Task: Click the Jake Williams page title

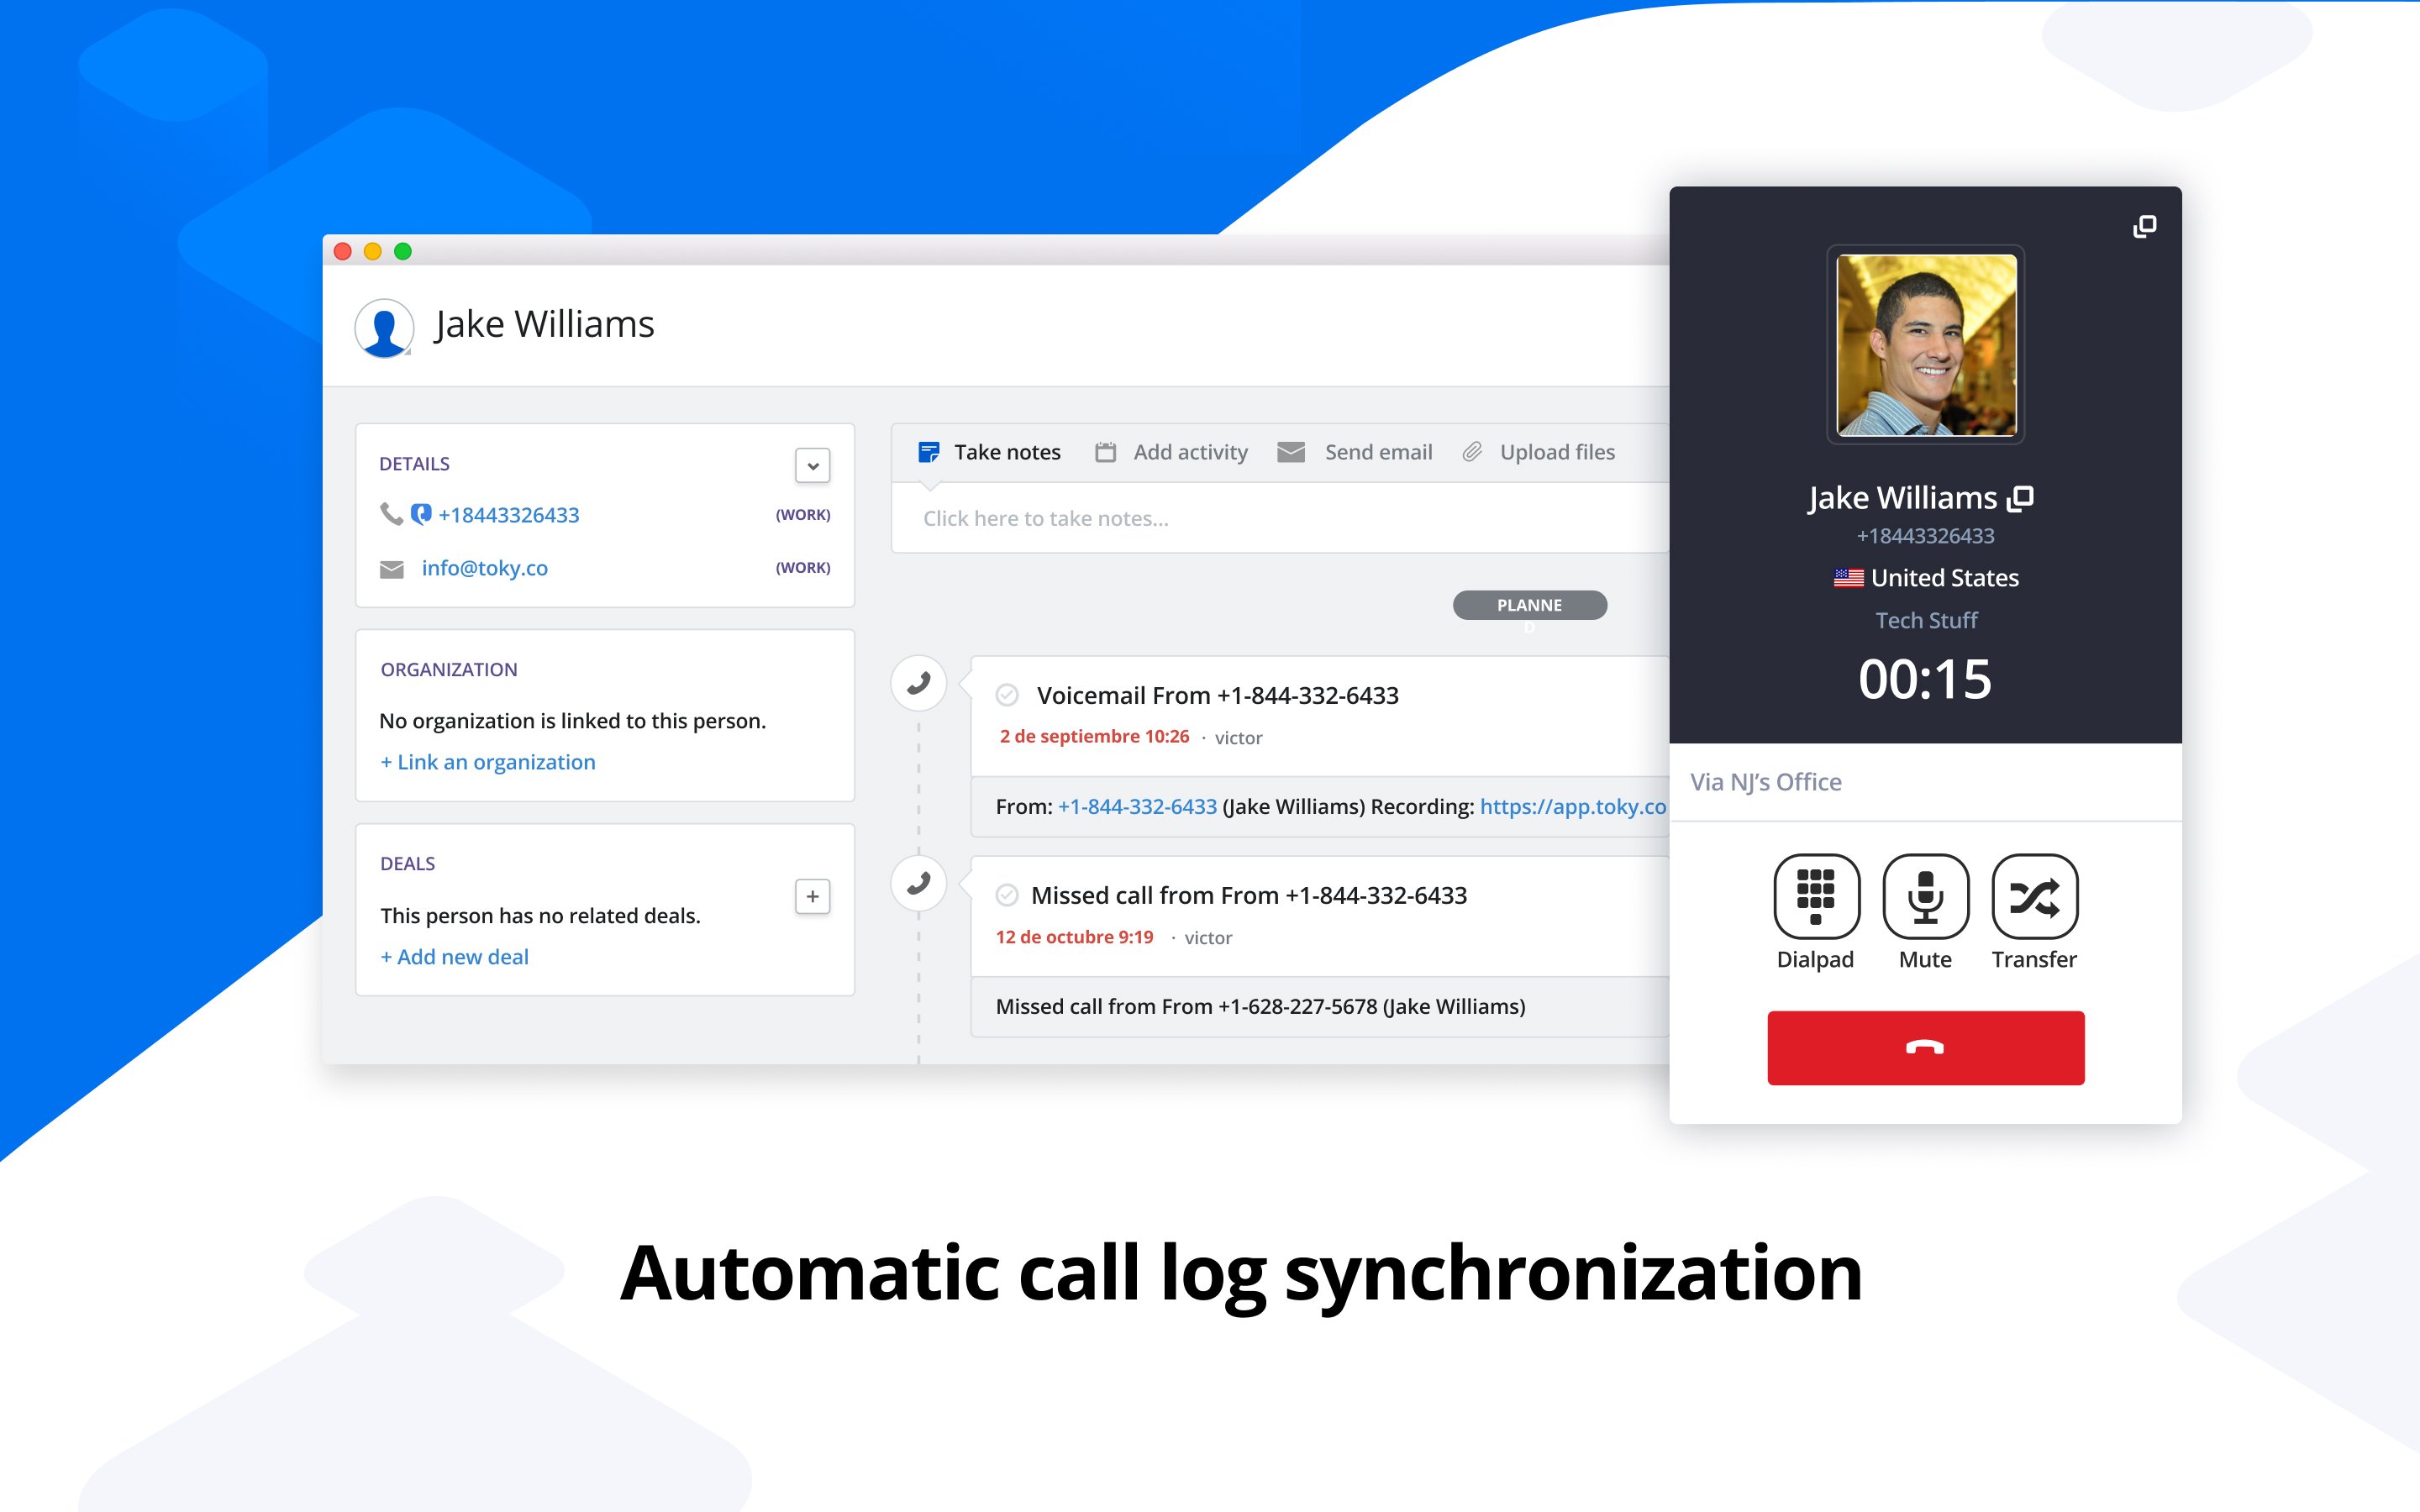Action: coord(544,324)
